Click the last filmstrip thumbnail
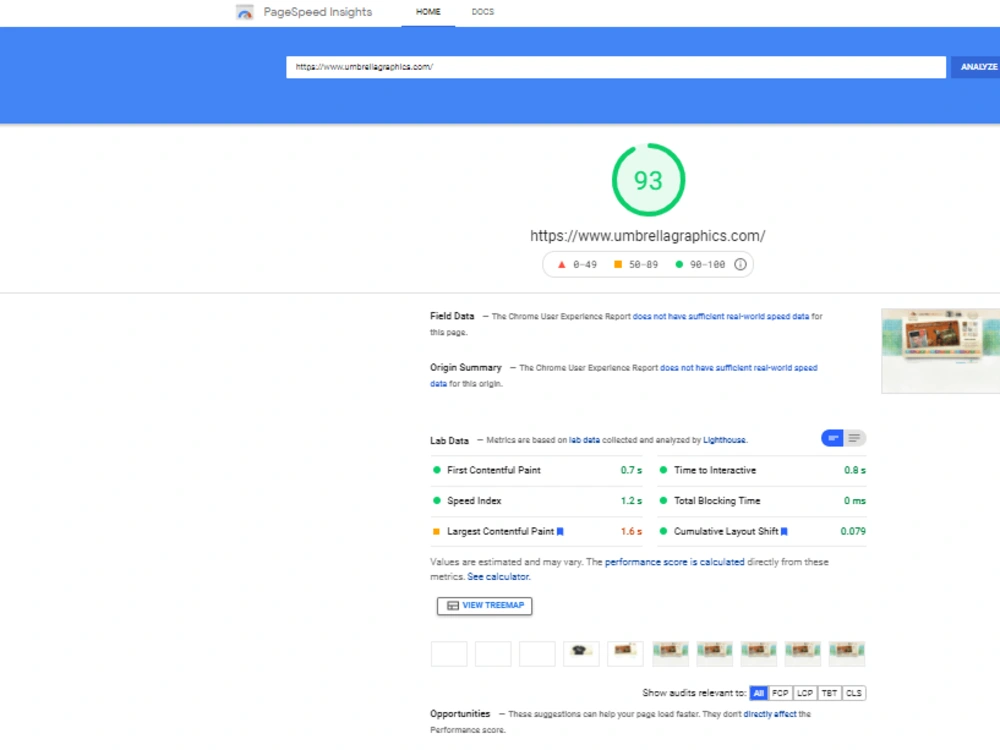 point(846,654)
